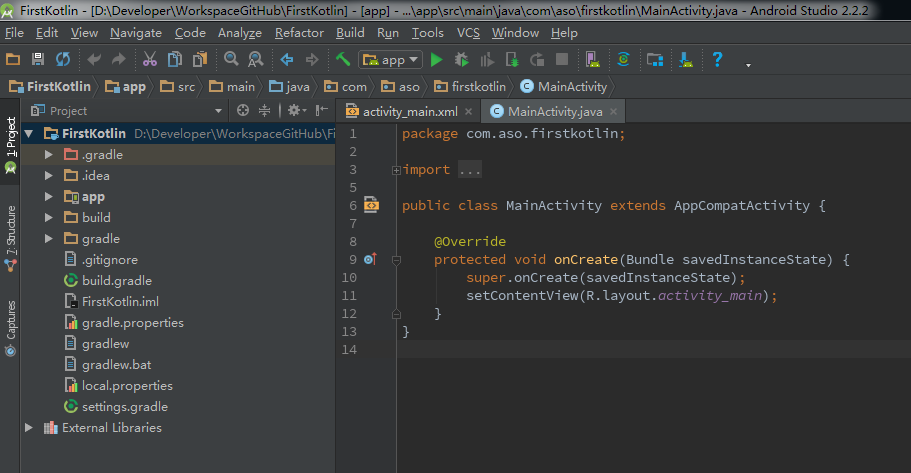The image size is (911, 473).
Task: Open the Build menu
Action: point(350,33)
